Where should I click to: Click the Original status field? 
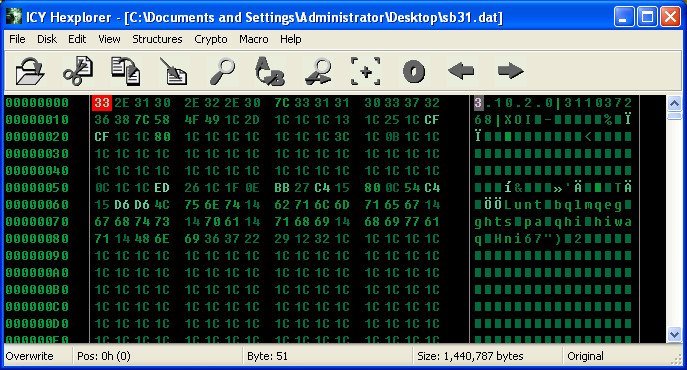[x=585, y=356]
